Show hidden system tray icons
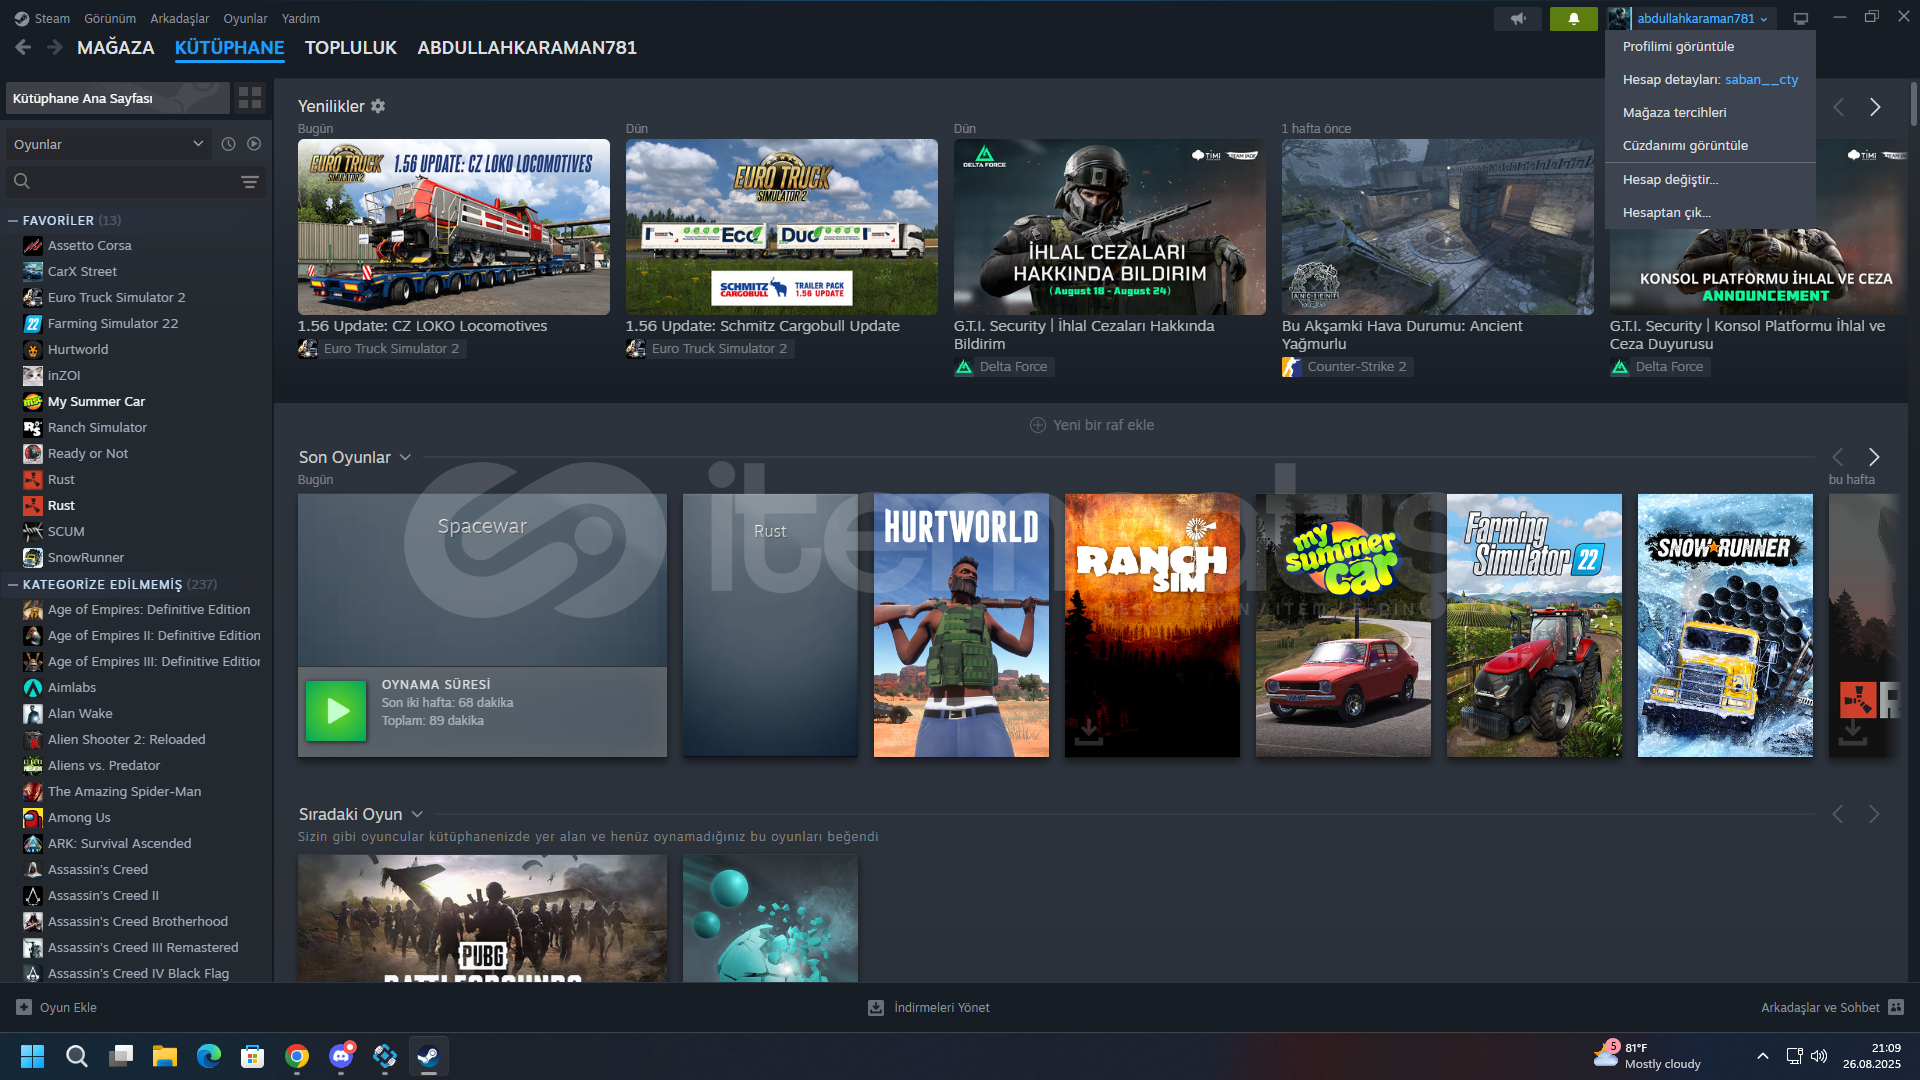The width and height of the screenshot is (1920, 1080). pos(1763,1056)
